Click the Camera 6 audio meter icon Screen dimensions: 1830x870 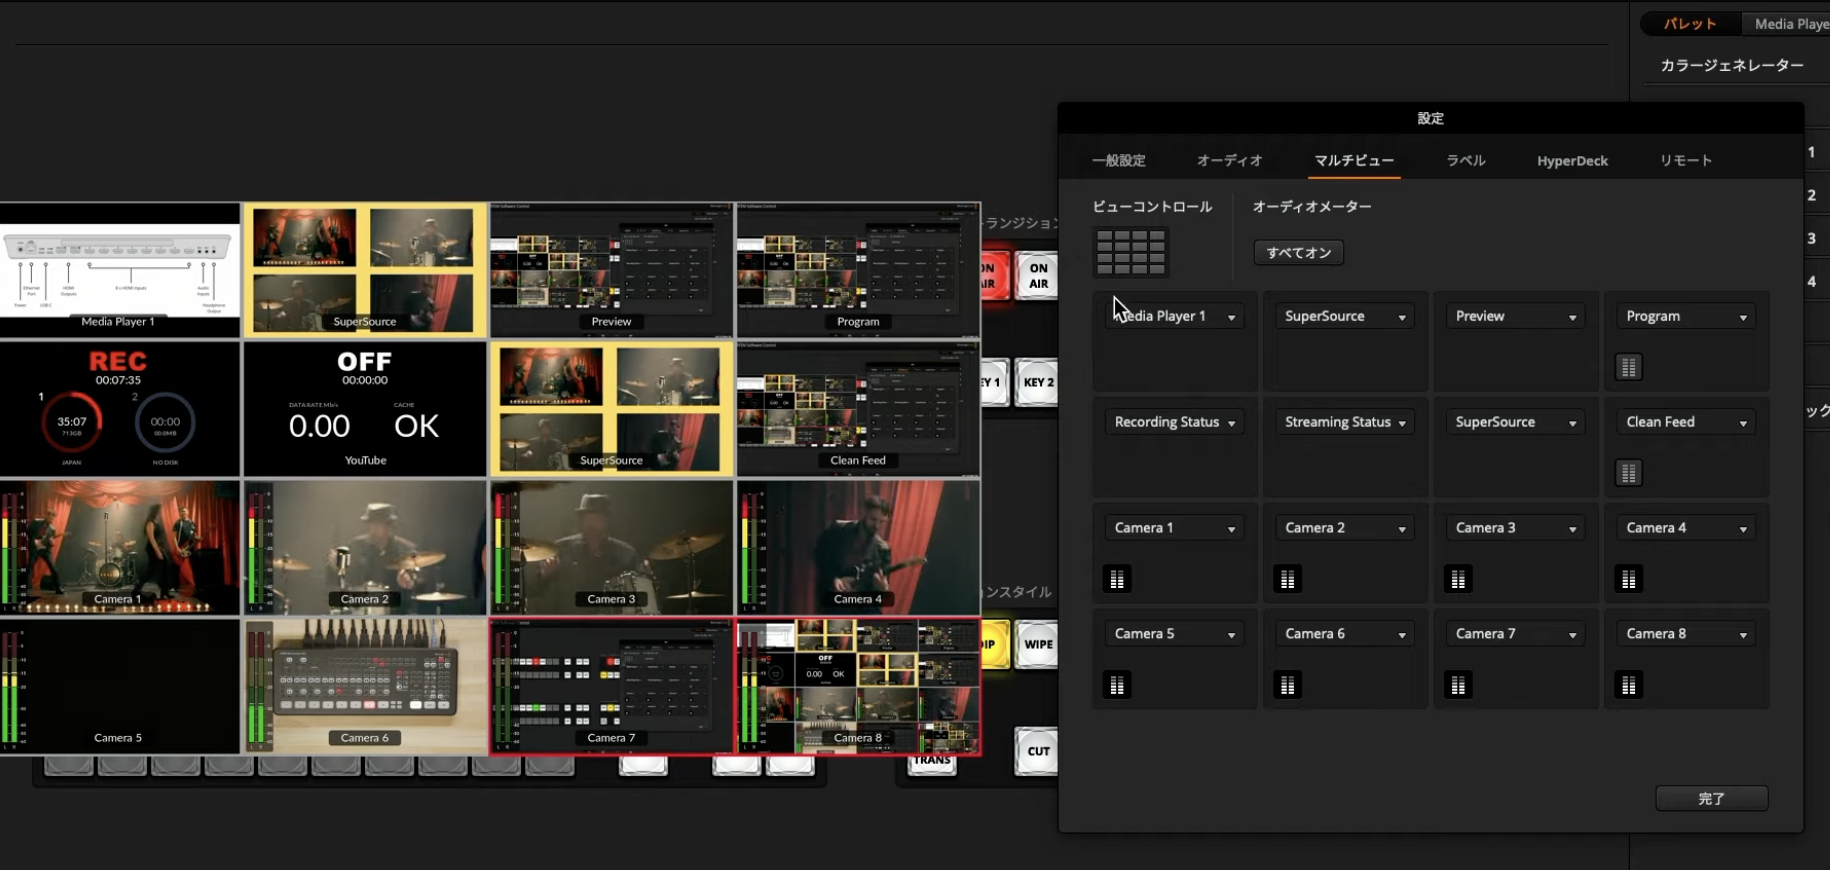coord(1287,685)
